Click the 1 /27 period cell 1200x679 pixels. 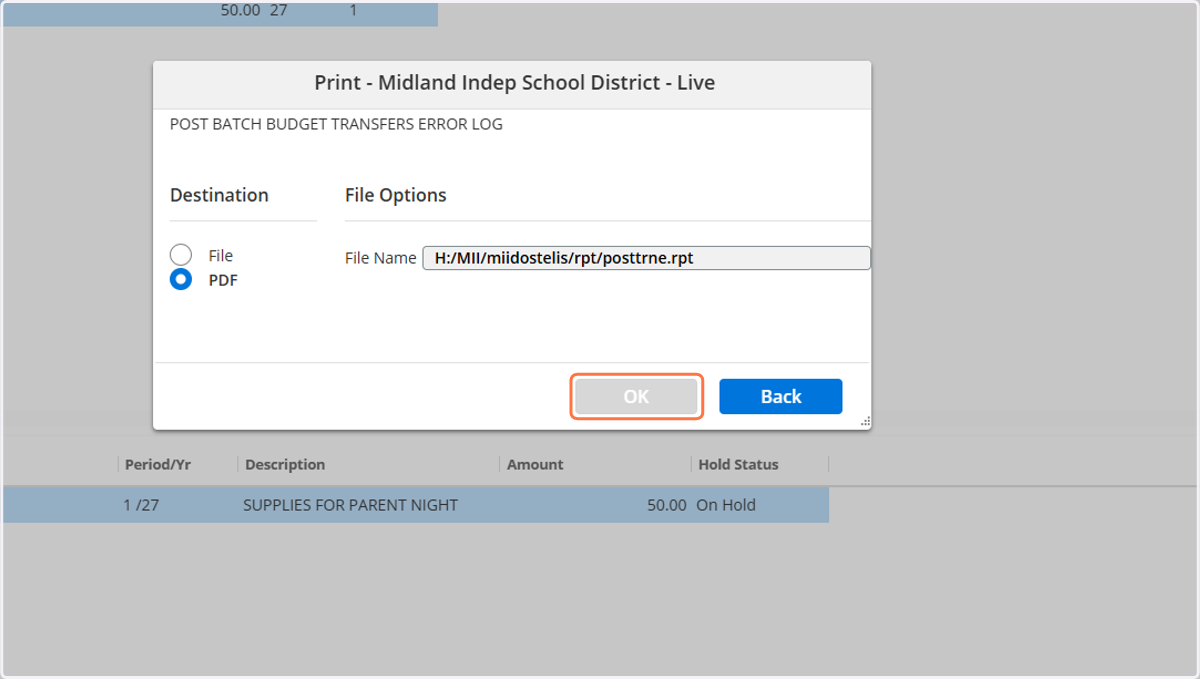[x=141, y=505]
